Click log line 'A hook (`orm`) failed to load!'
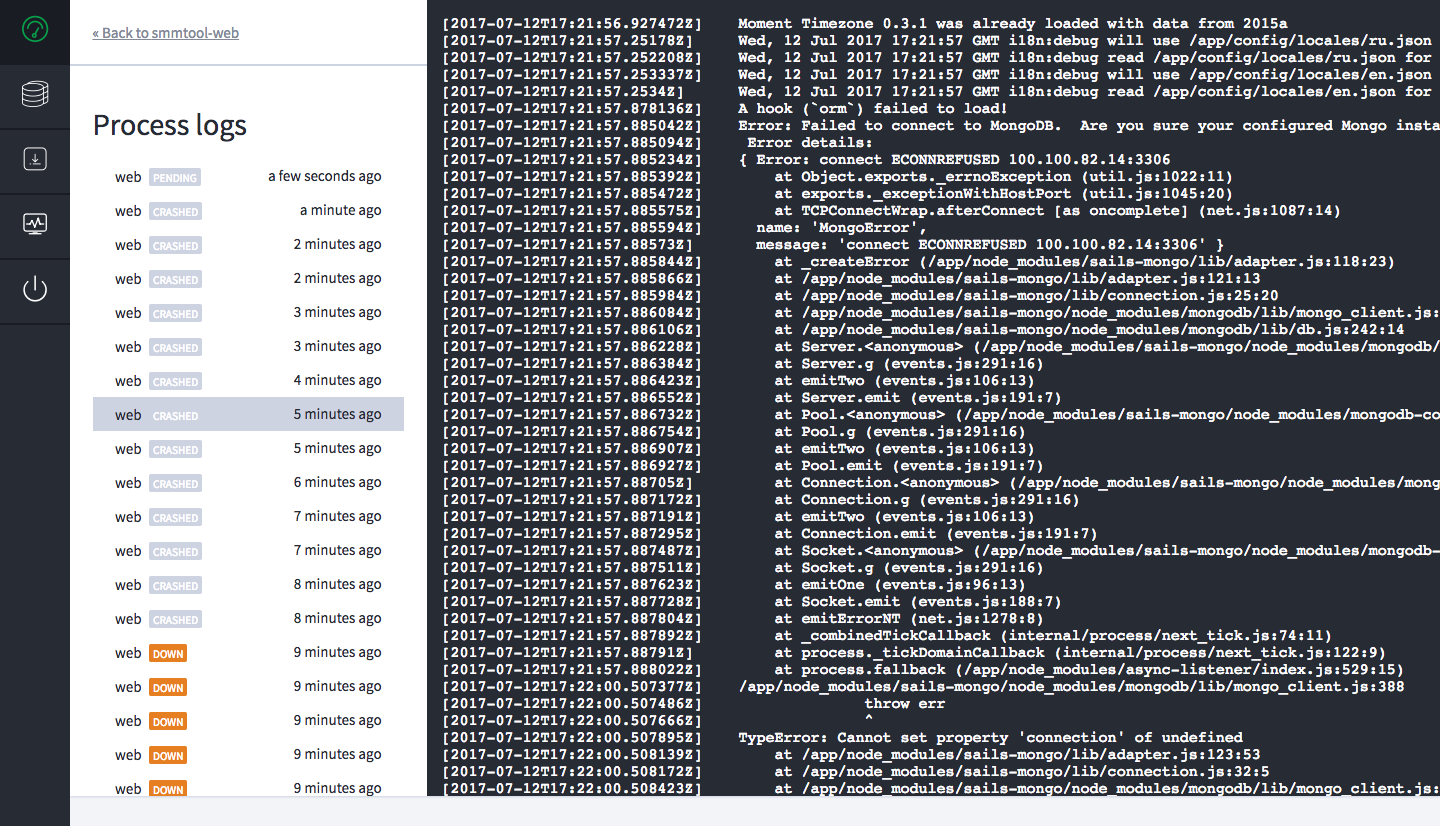Viewport: 1440px width, 826px height. coord(873,108)
